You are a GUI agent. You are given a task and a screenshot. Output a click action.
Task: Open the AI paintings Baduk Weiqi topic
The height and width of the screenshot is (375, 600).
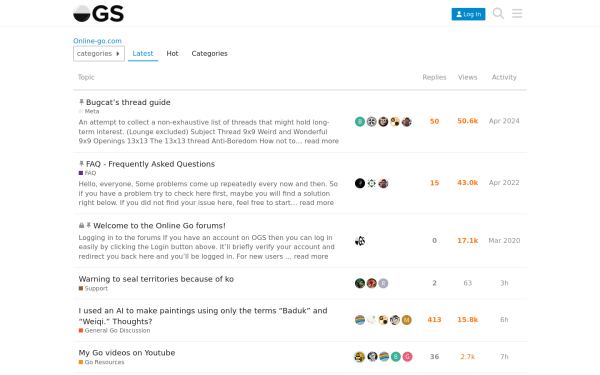point(203,316)
